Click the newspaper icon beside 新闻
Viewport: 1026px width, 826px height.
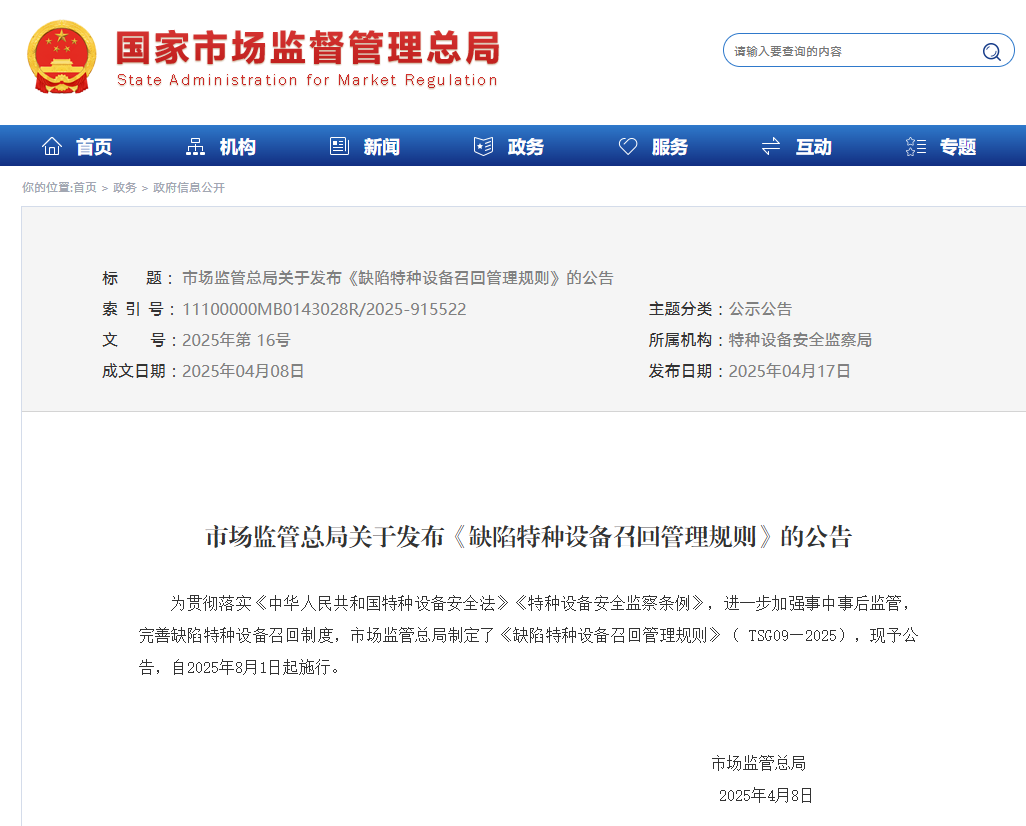pyautogui.click(x=339, y=146)
